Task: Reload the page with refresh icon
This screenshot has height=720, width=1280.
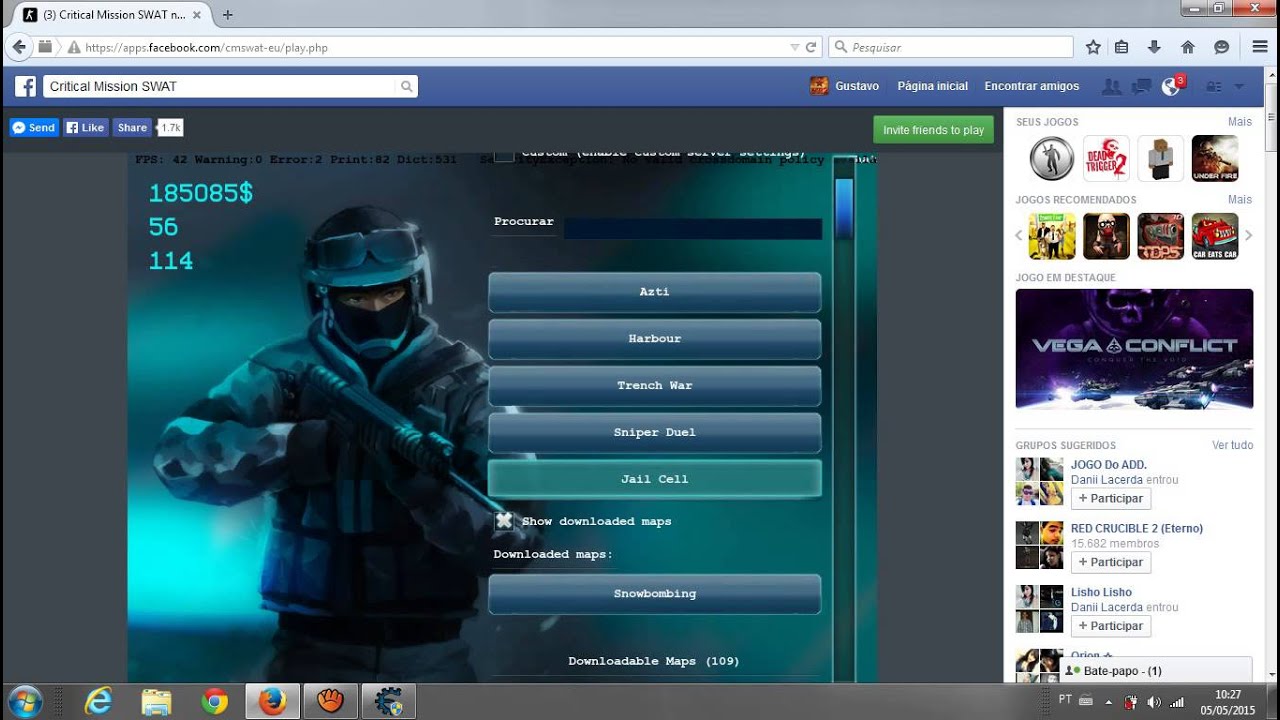Action: click(811, 47)
